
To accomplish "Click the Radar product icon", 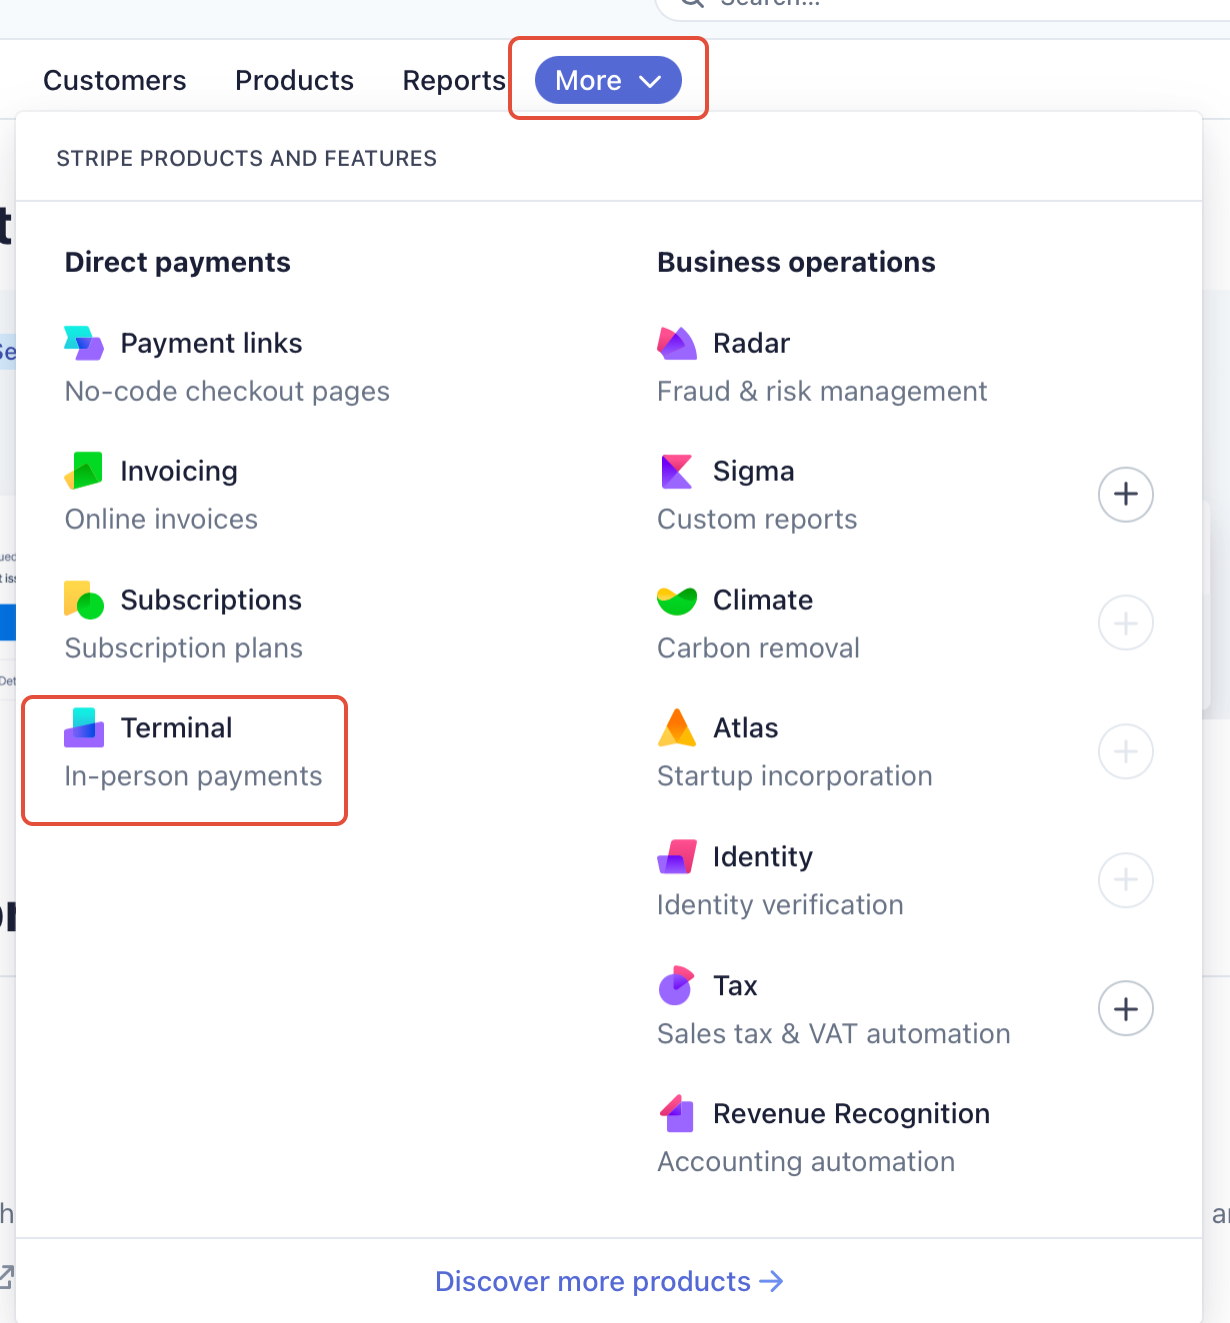I will point(677,343).
